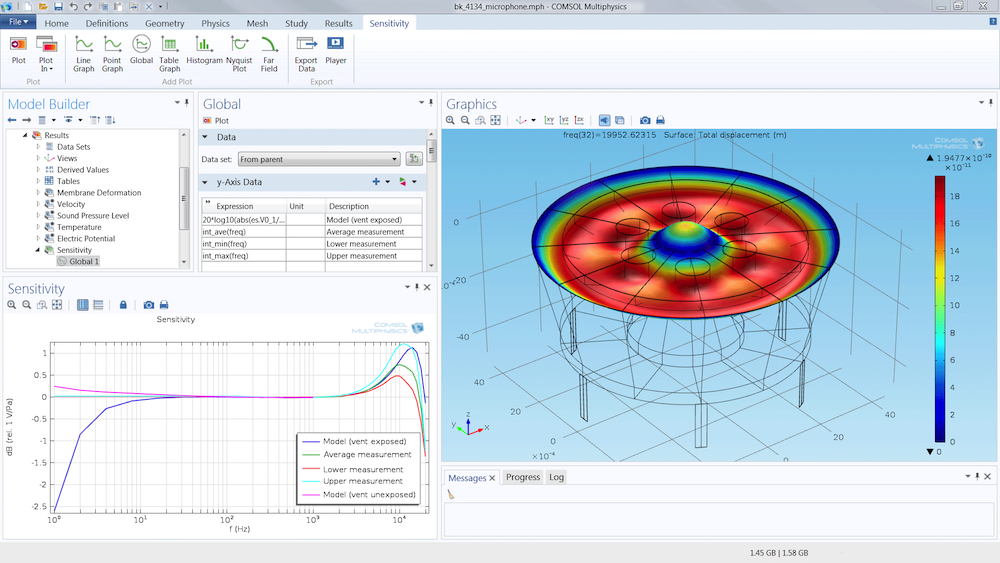The height and width of the screenshot is (563, 1000).
Task: Open the Data set dropdown
Action: point(319,159)
